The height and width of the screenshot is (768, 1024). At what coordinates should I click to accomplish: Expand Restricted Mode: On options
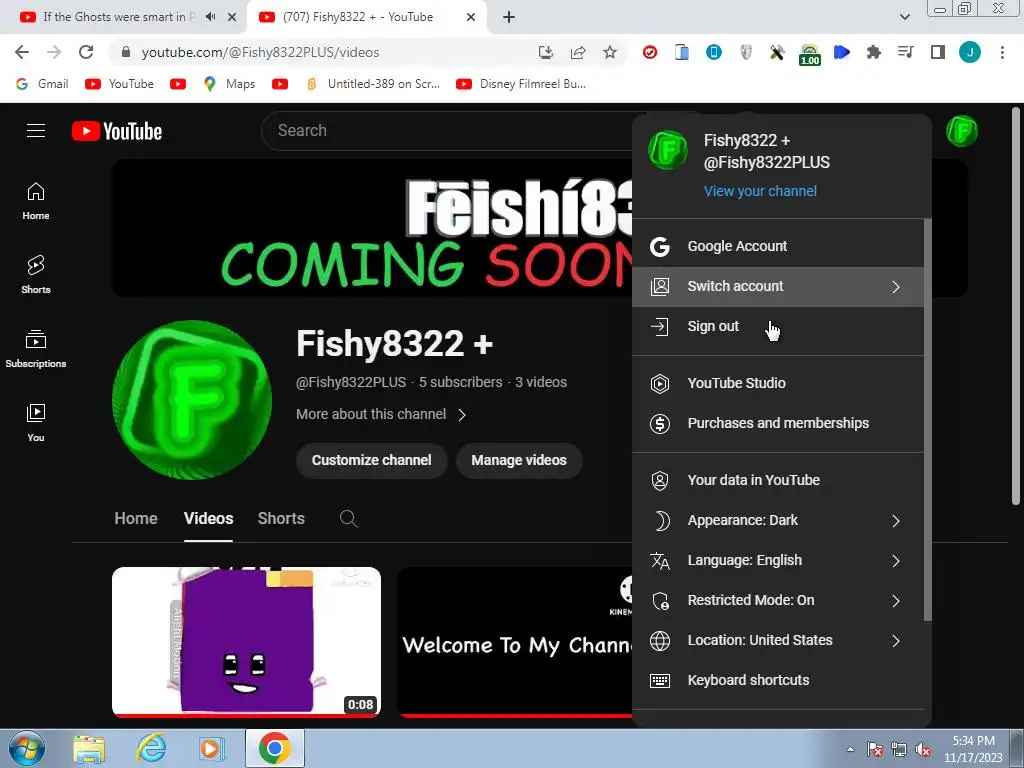click(x=778, y=601)
